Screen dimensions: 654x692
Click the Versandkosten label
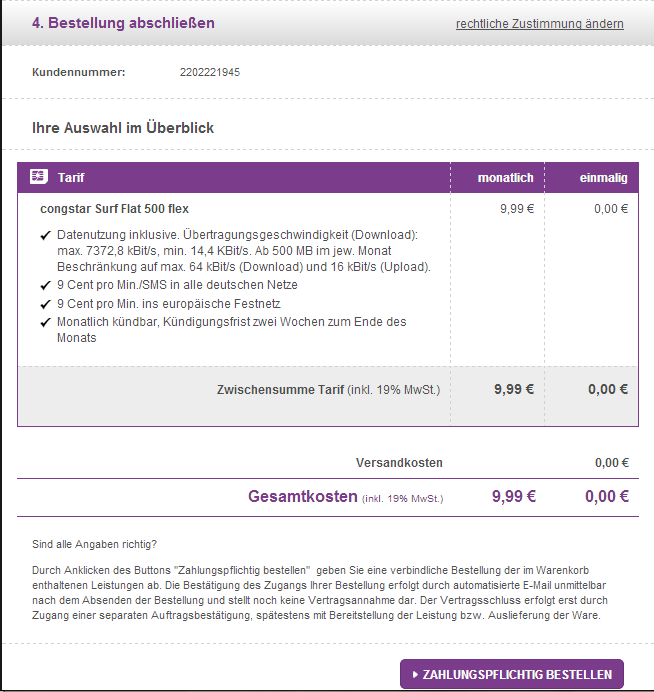point(399,463)
